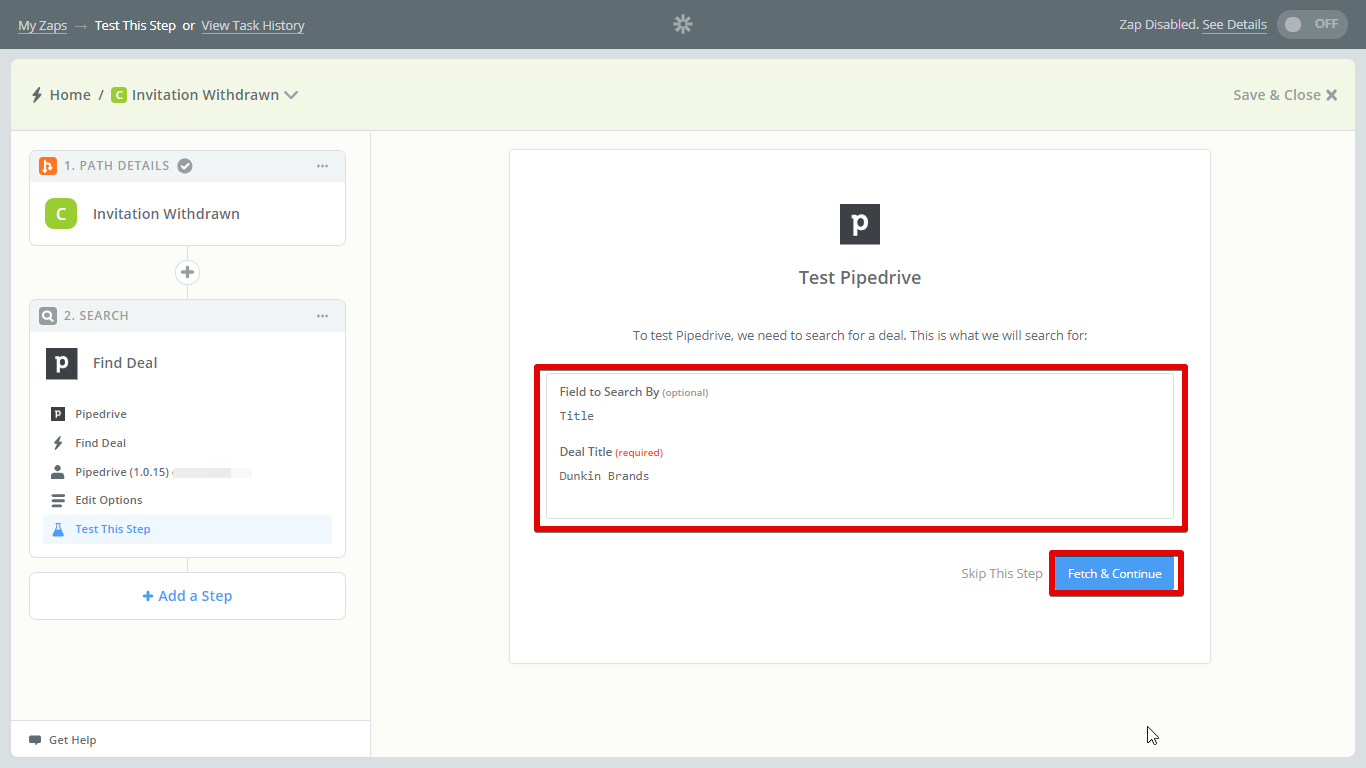Open the step 2 ellipsis menu
The height and width of the screenshot is (768, 1366).
(322, 316)
